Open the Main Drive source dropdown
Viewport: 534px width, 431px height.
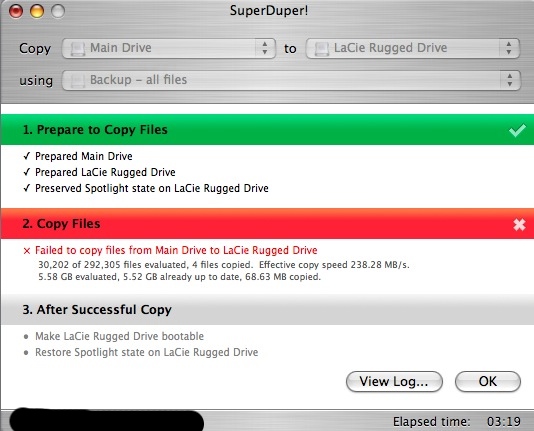(x=169, y=48)
